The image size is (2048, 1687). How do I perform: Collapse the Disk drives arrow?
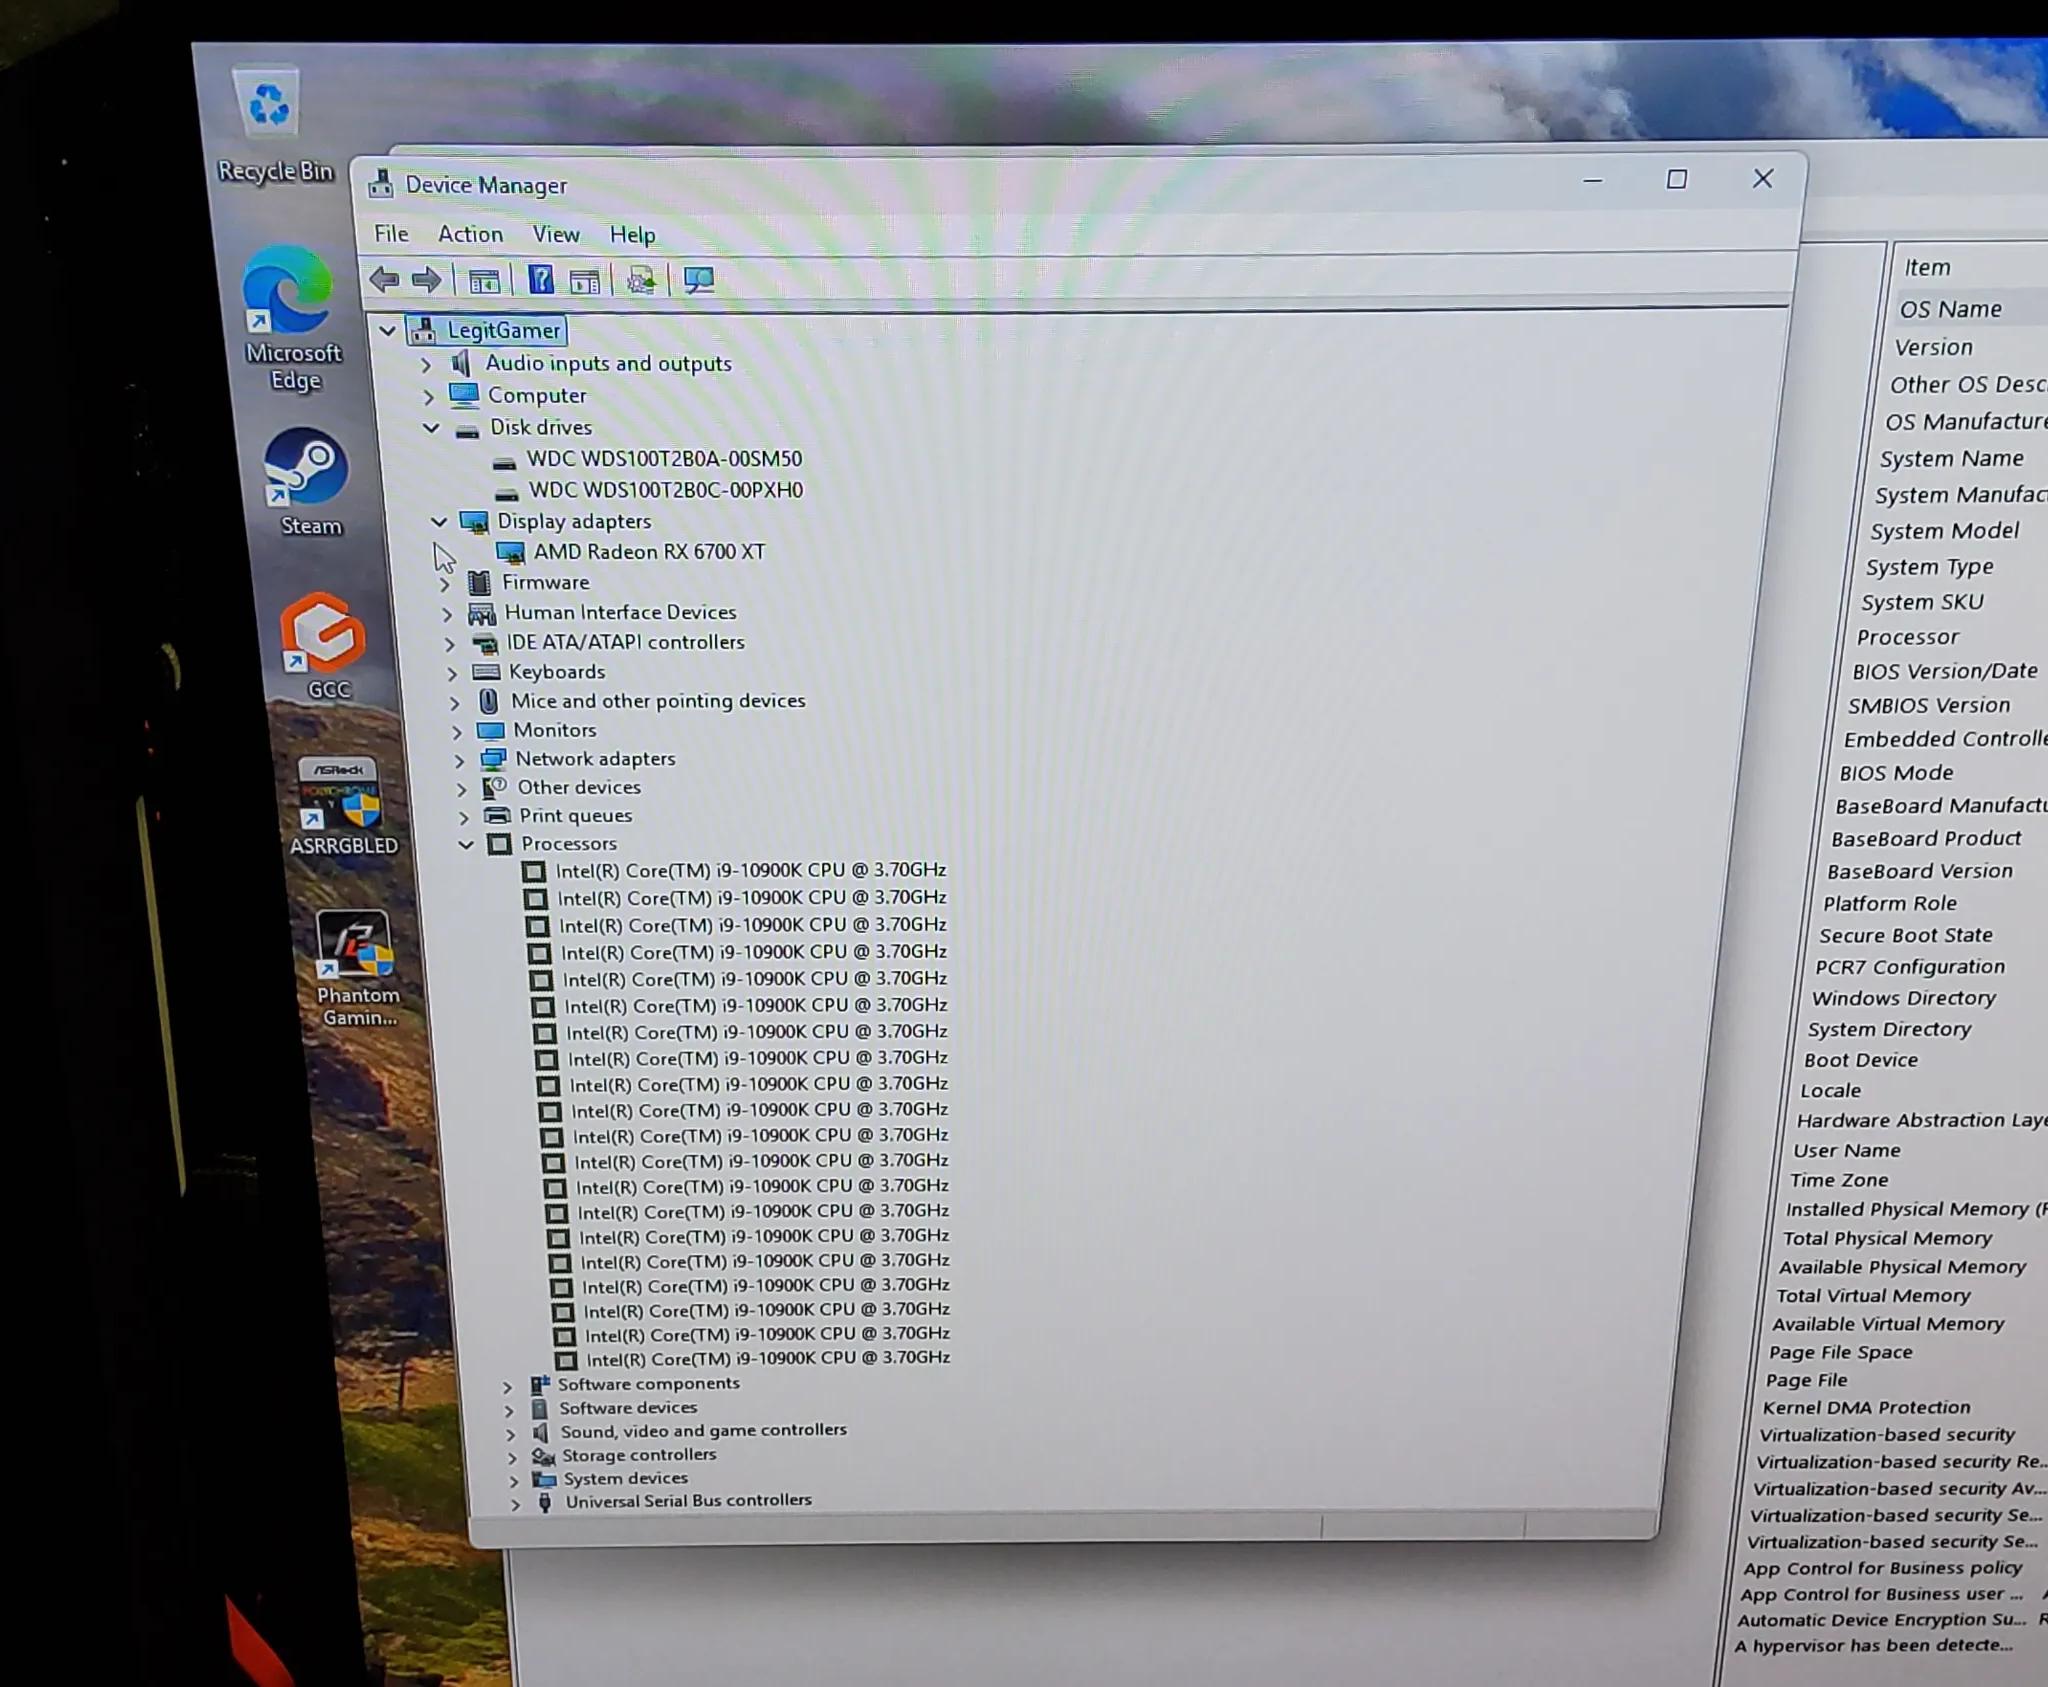tap(431, 428)
